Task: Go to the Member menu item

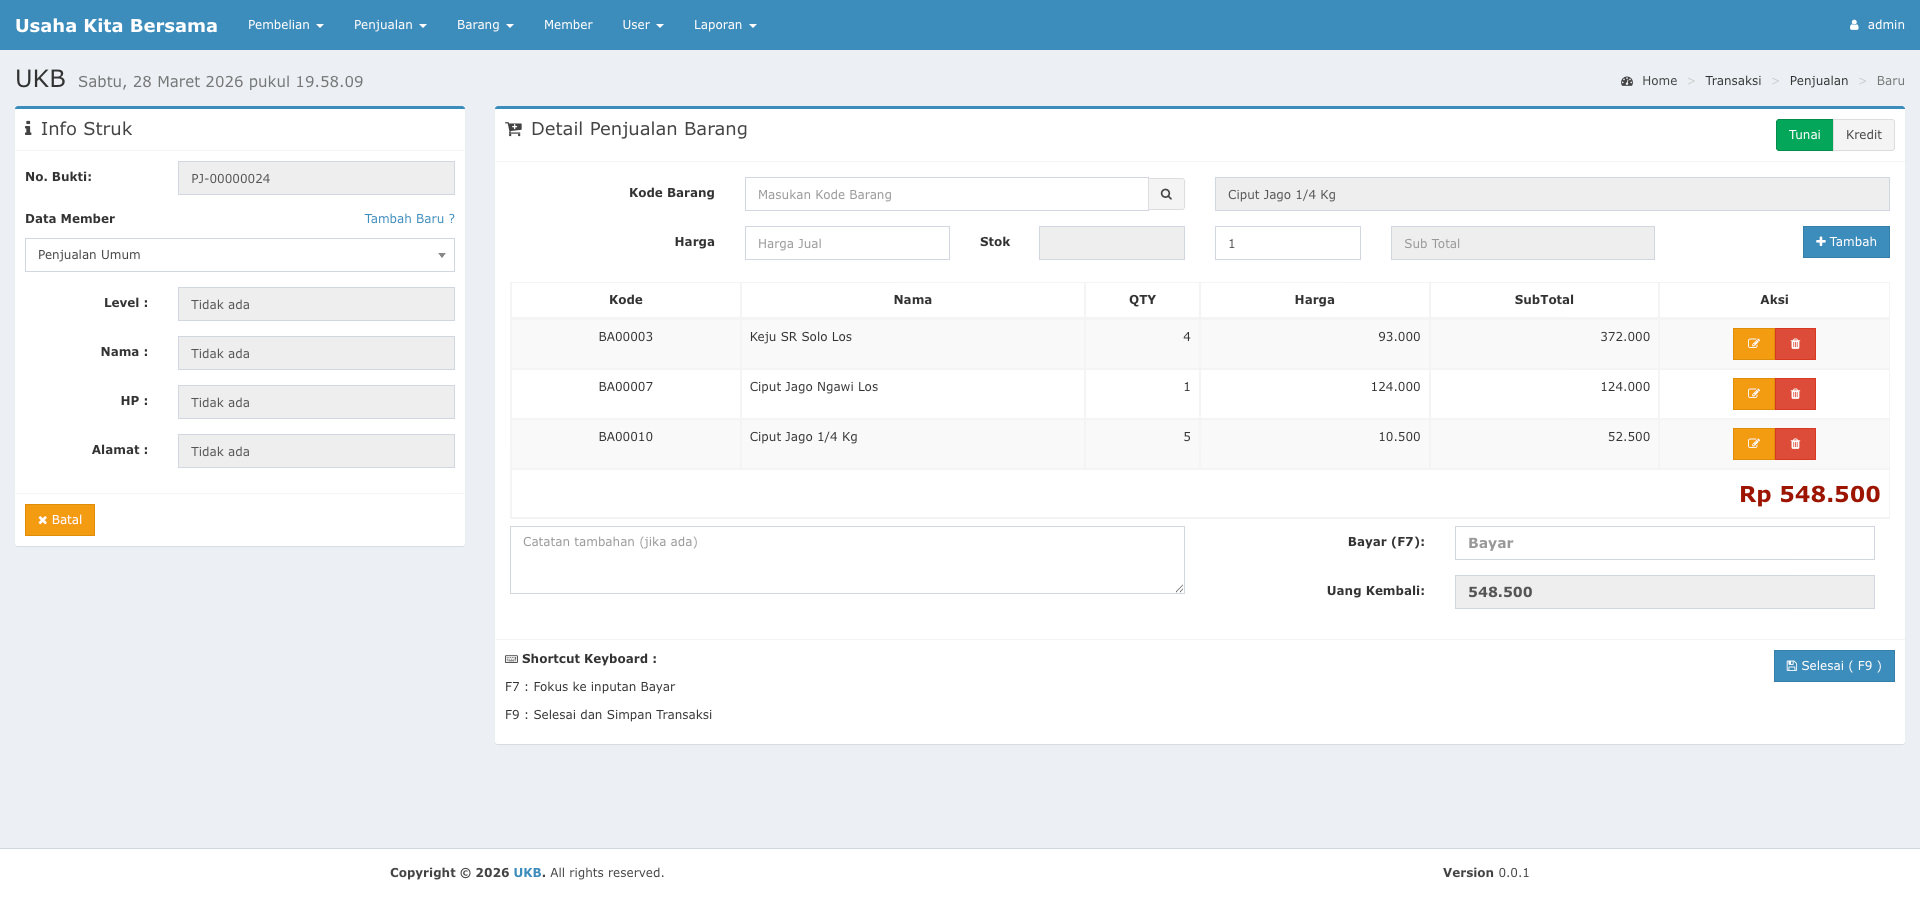Action: pos(568,25)
